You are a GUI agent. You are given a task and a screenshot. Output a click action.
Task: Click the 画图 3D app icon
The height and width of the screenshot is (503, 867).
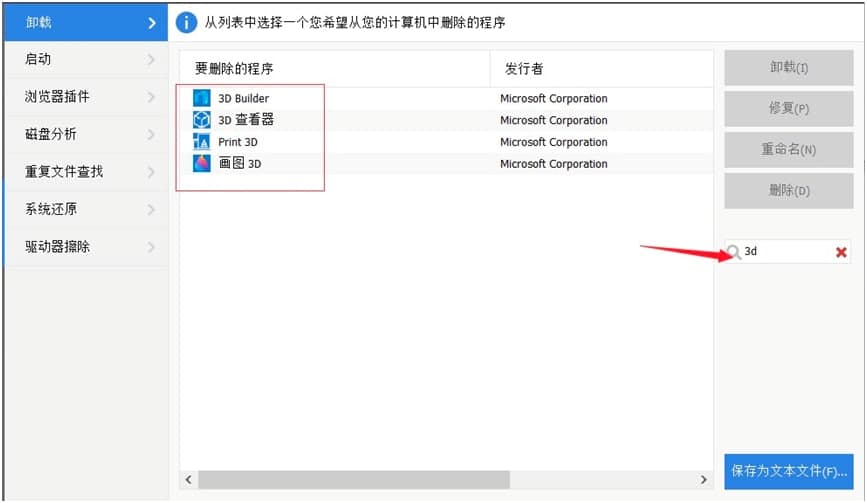point(201,163)
